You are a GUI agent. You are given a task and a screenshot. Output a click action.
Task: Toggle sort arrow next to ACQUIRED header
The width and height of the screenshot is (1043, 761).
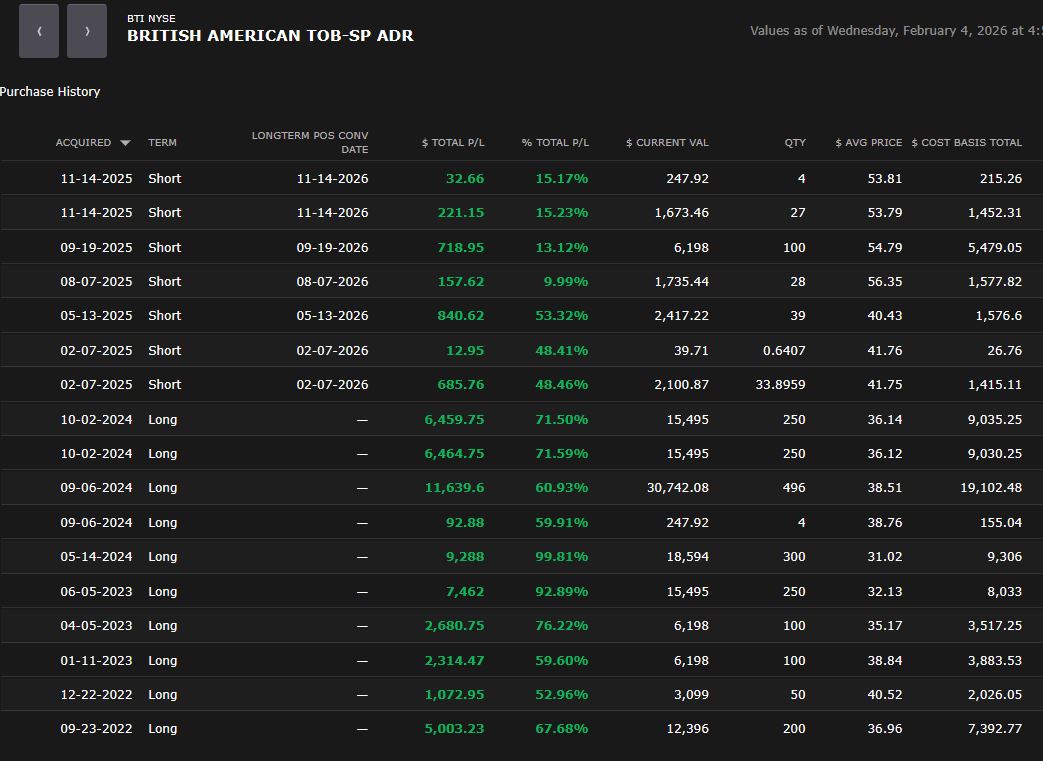pyautogui.click(x=125, y=143)
